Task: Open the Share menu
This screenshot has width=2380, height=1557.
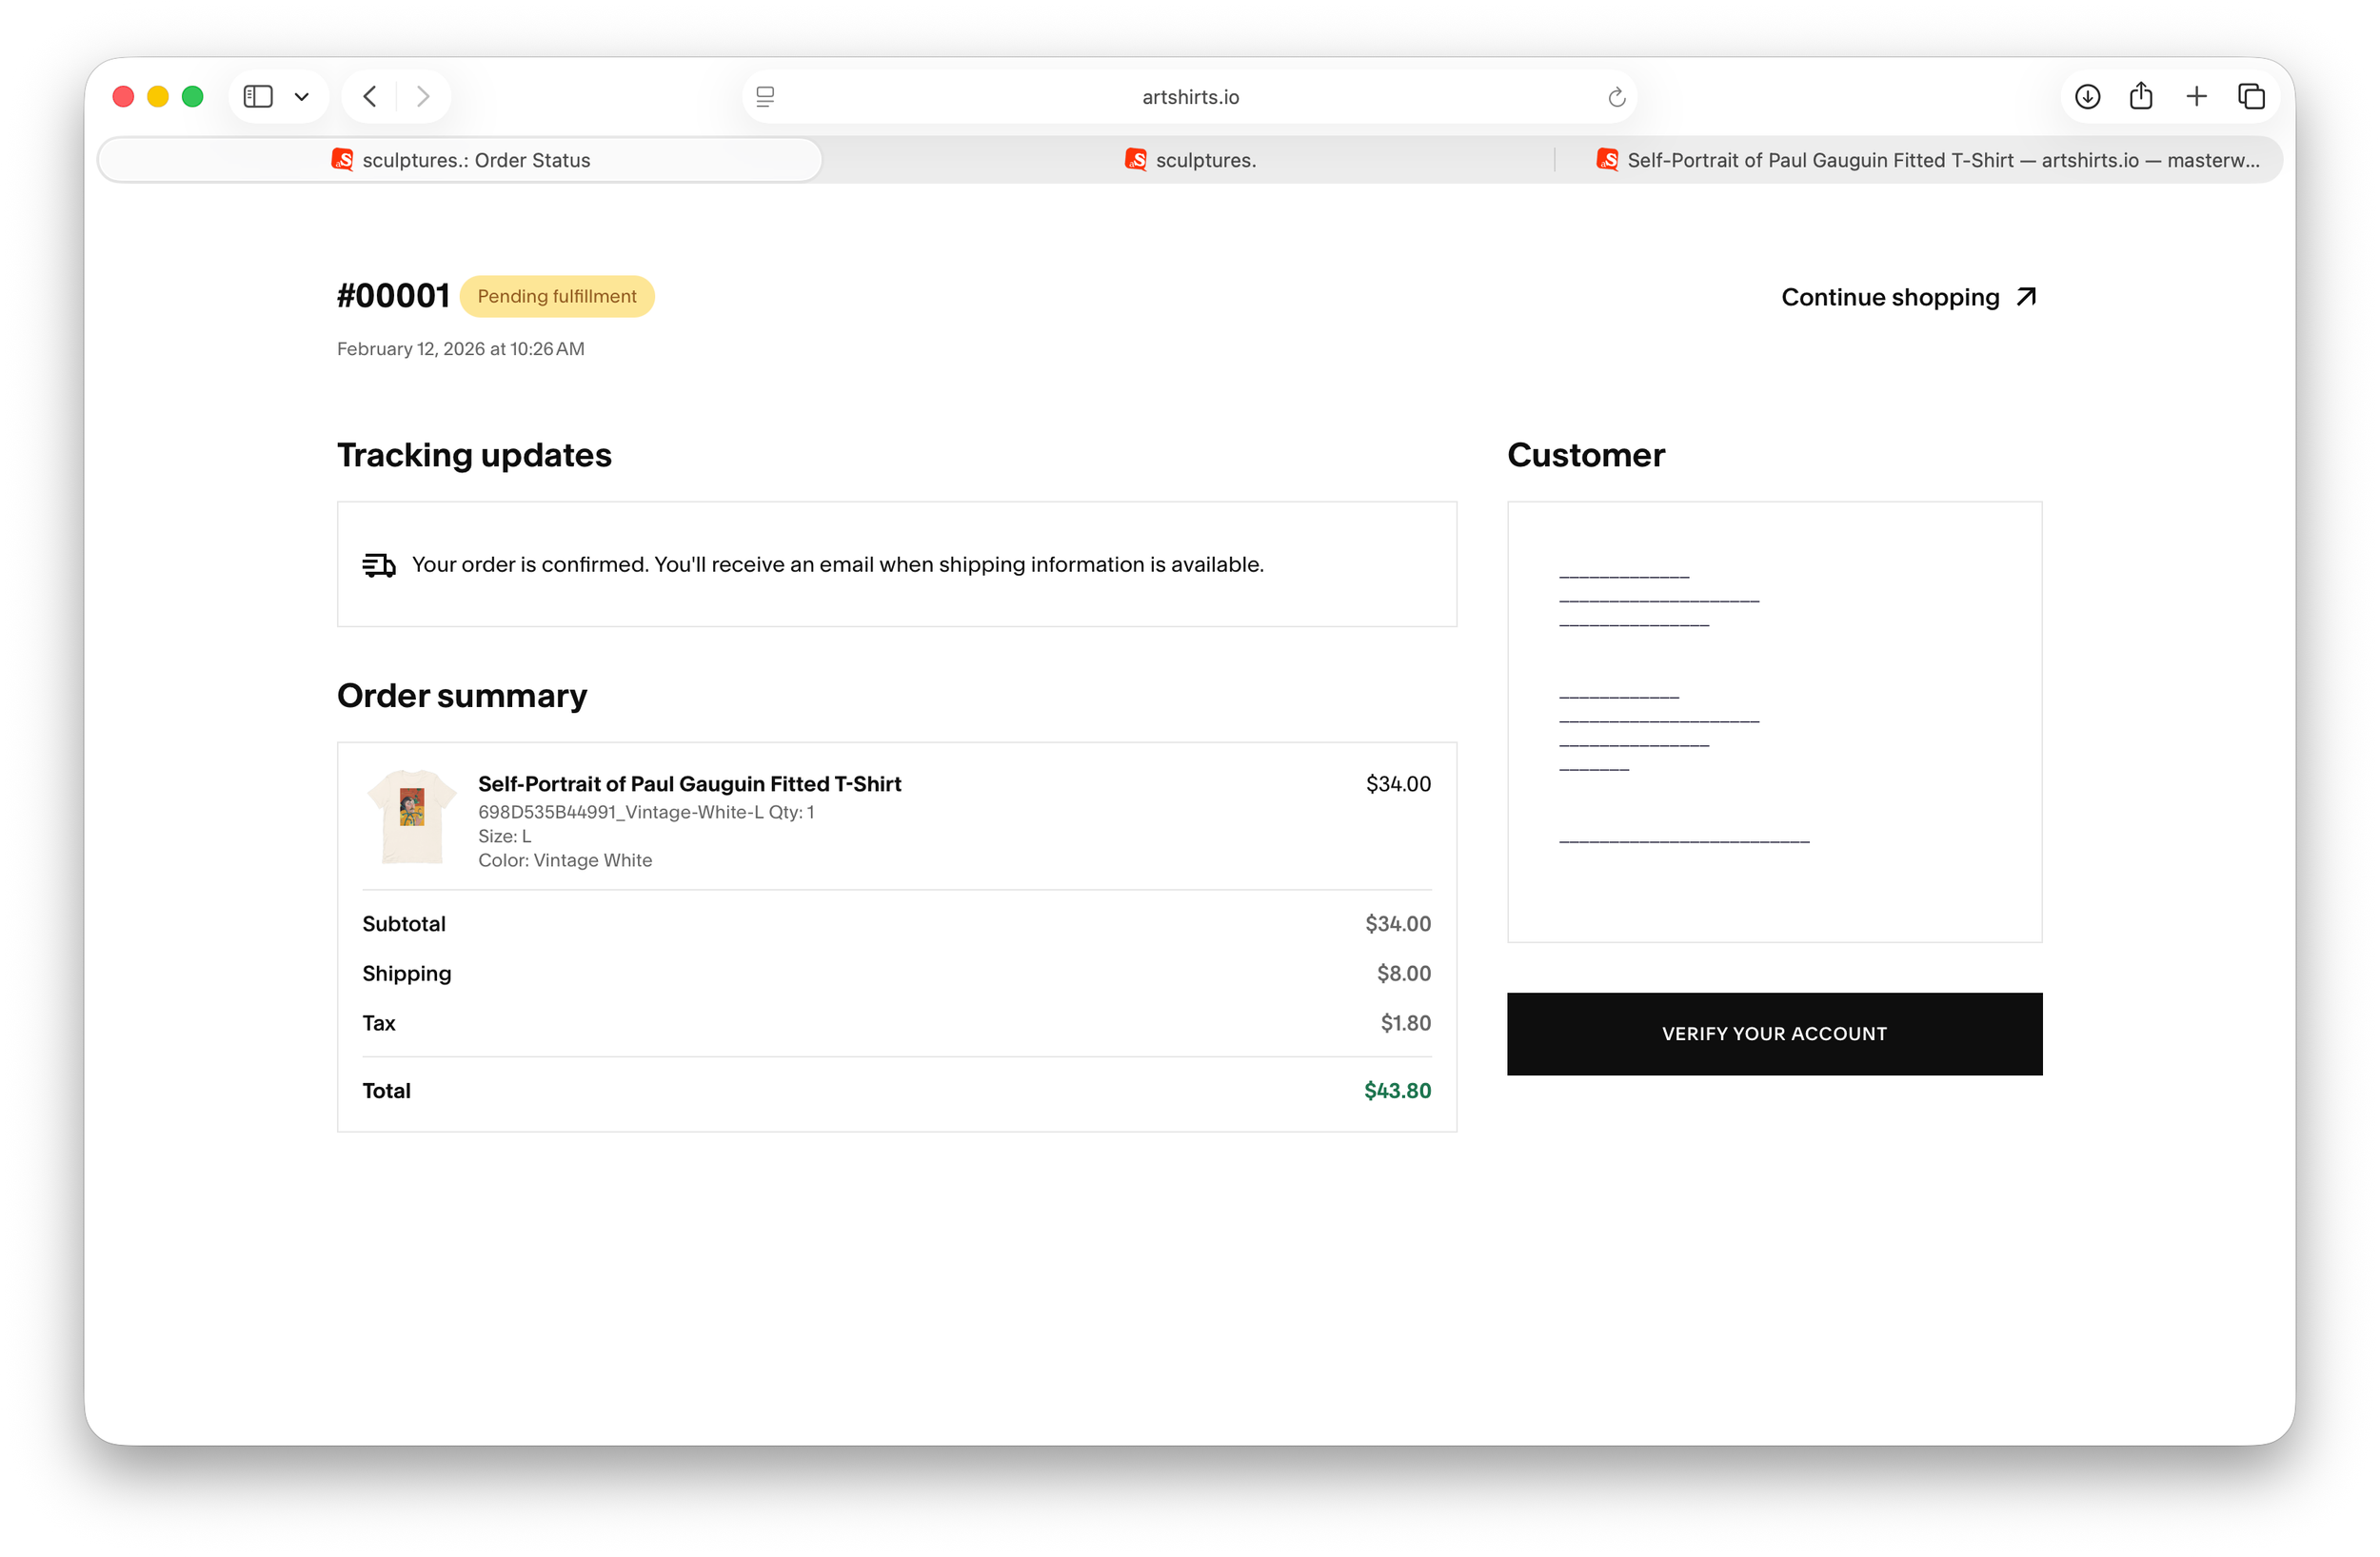Action: tap(2141, 96)
